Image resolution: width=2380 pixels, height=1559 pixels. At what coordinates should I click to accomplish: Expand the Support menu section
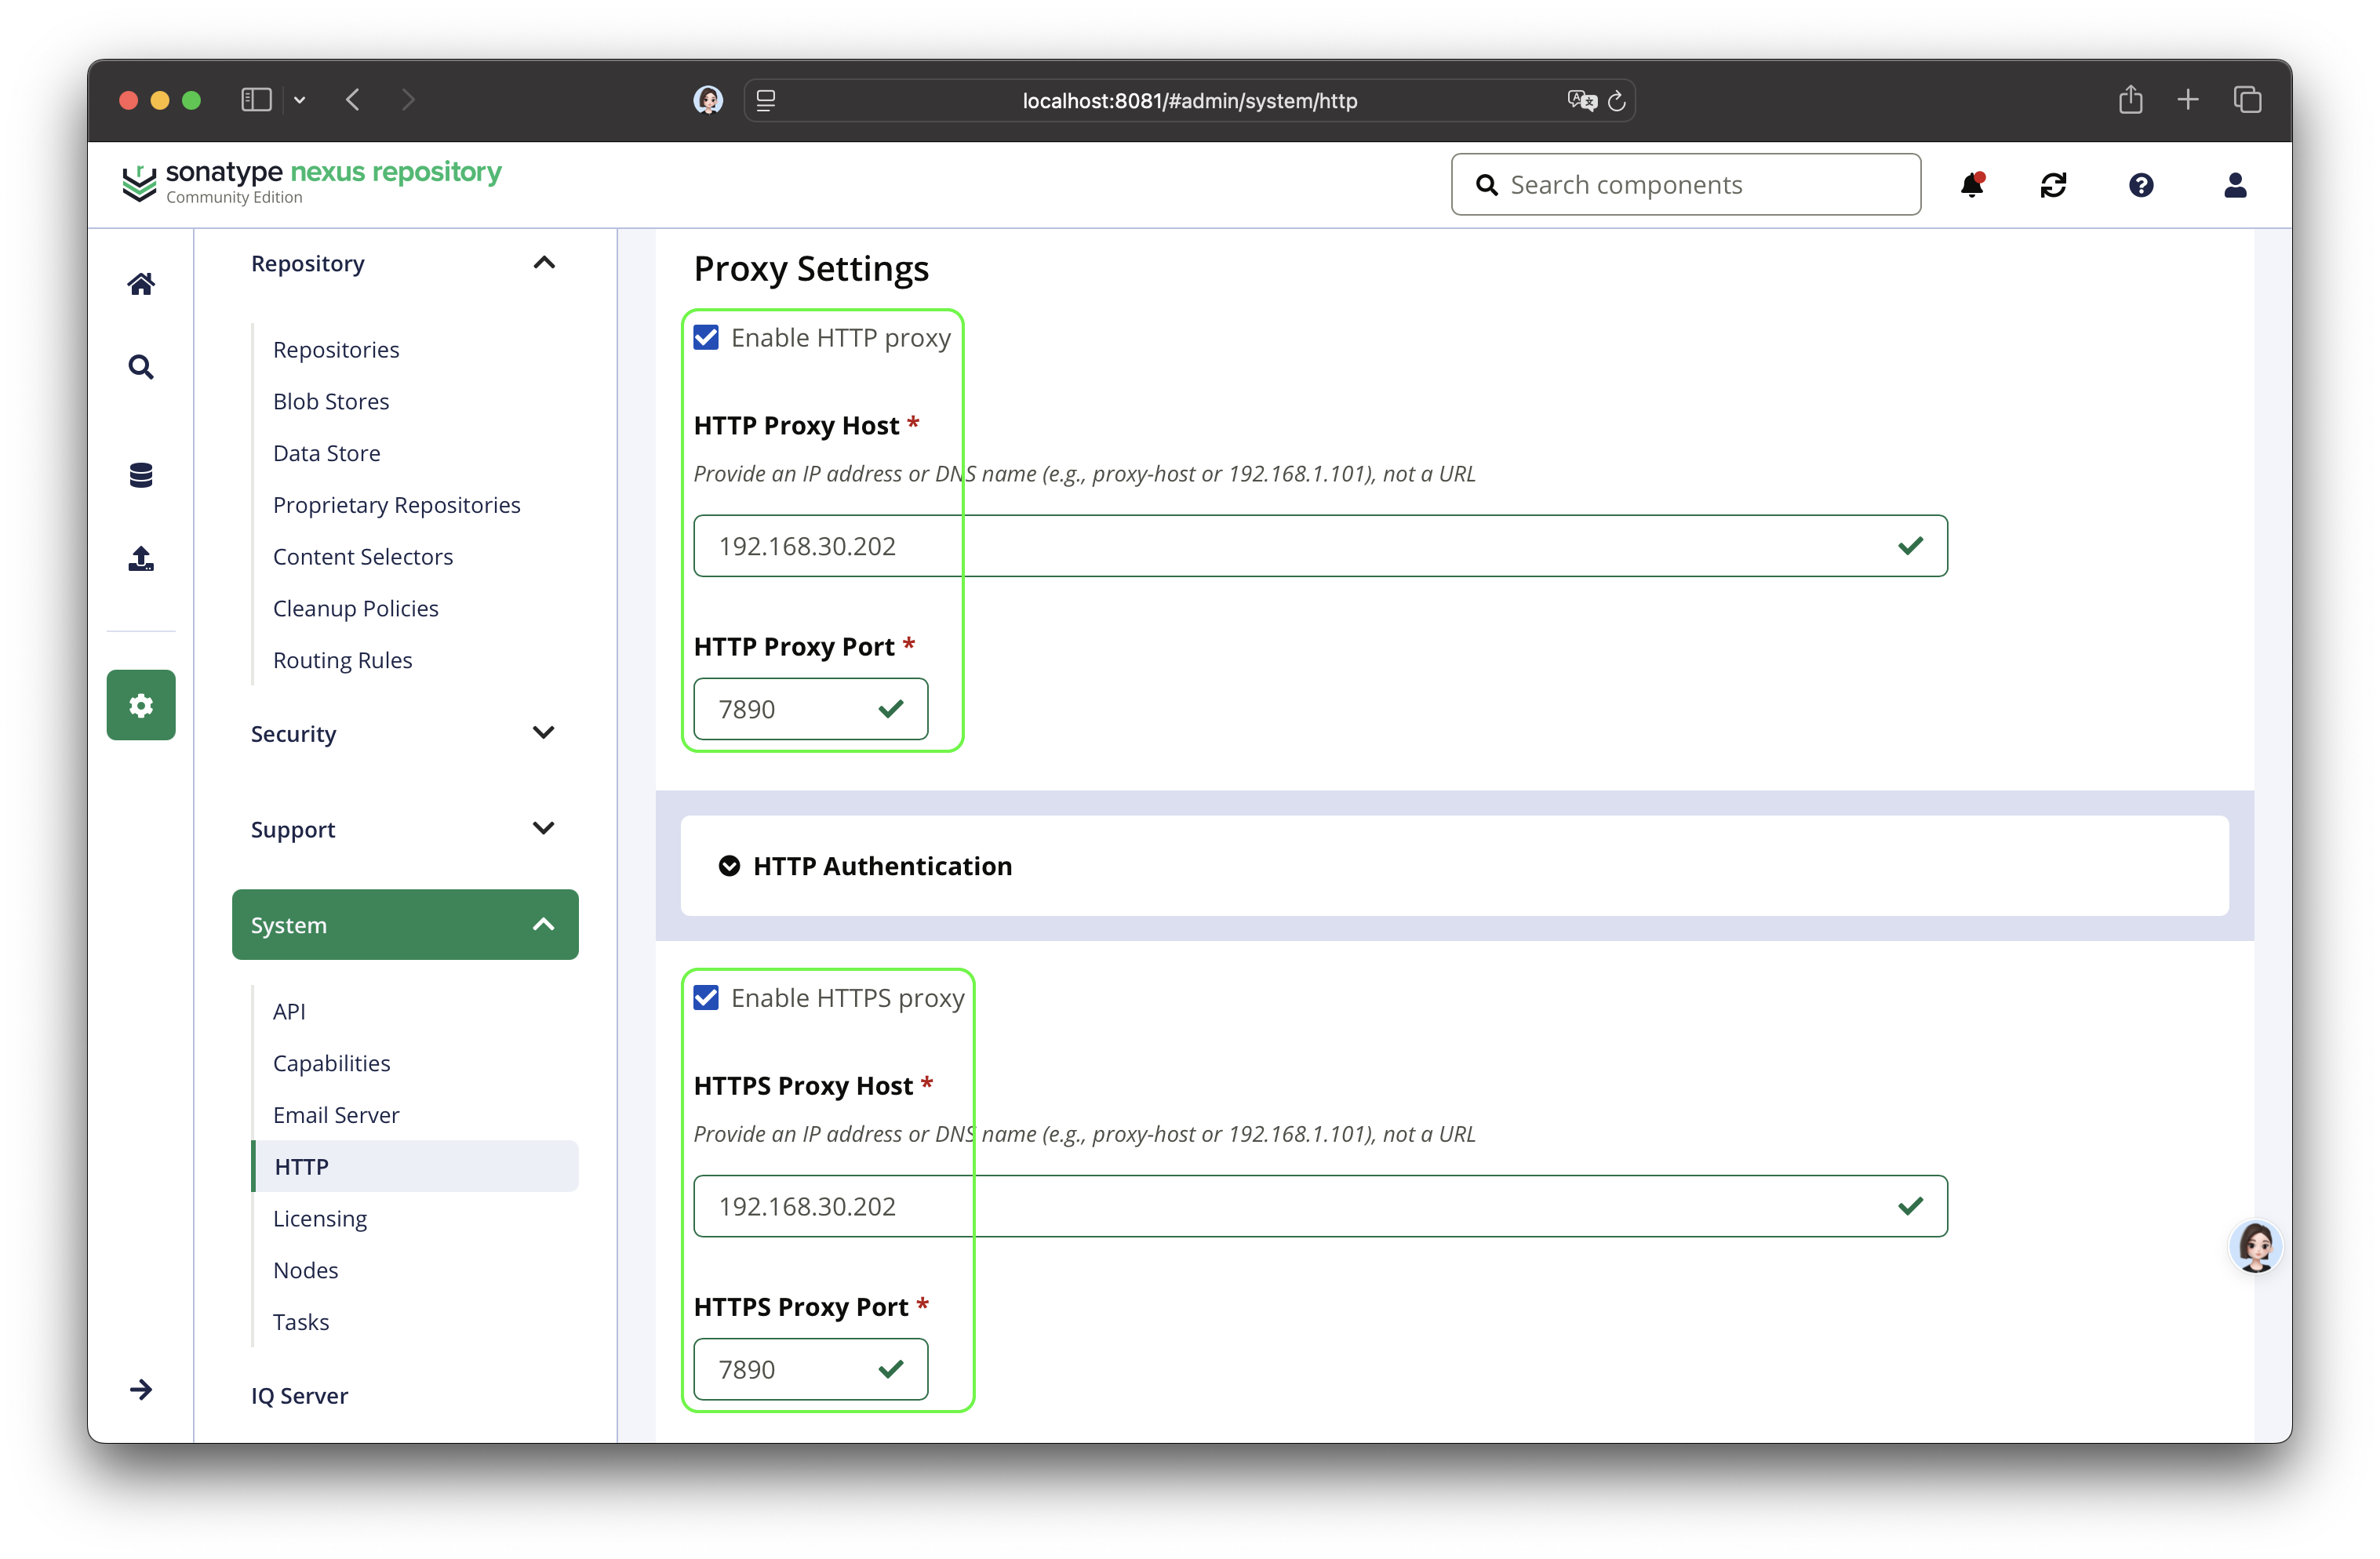(x=544, y=829)
